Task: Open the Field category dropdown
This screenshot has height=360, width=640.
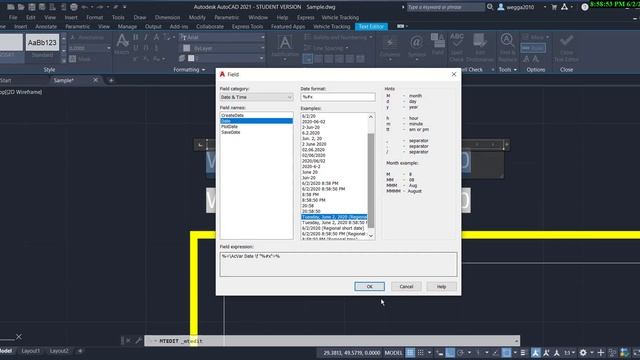Action: click(256, 97)
